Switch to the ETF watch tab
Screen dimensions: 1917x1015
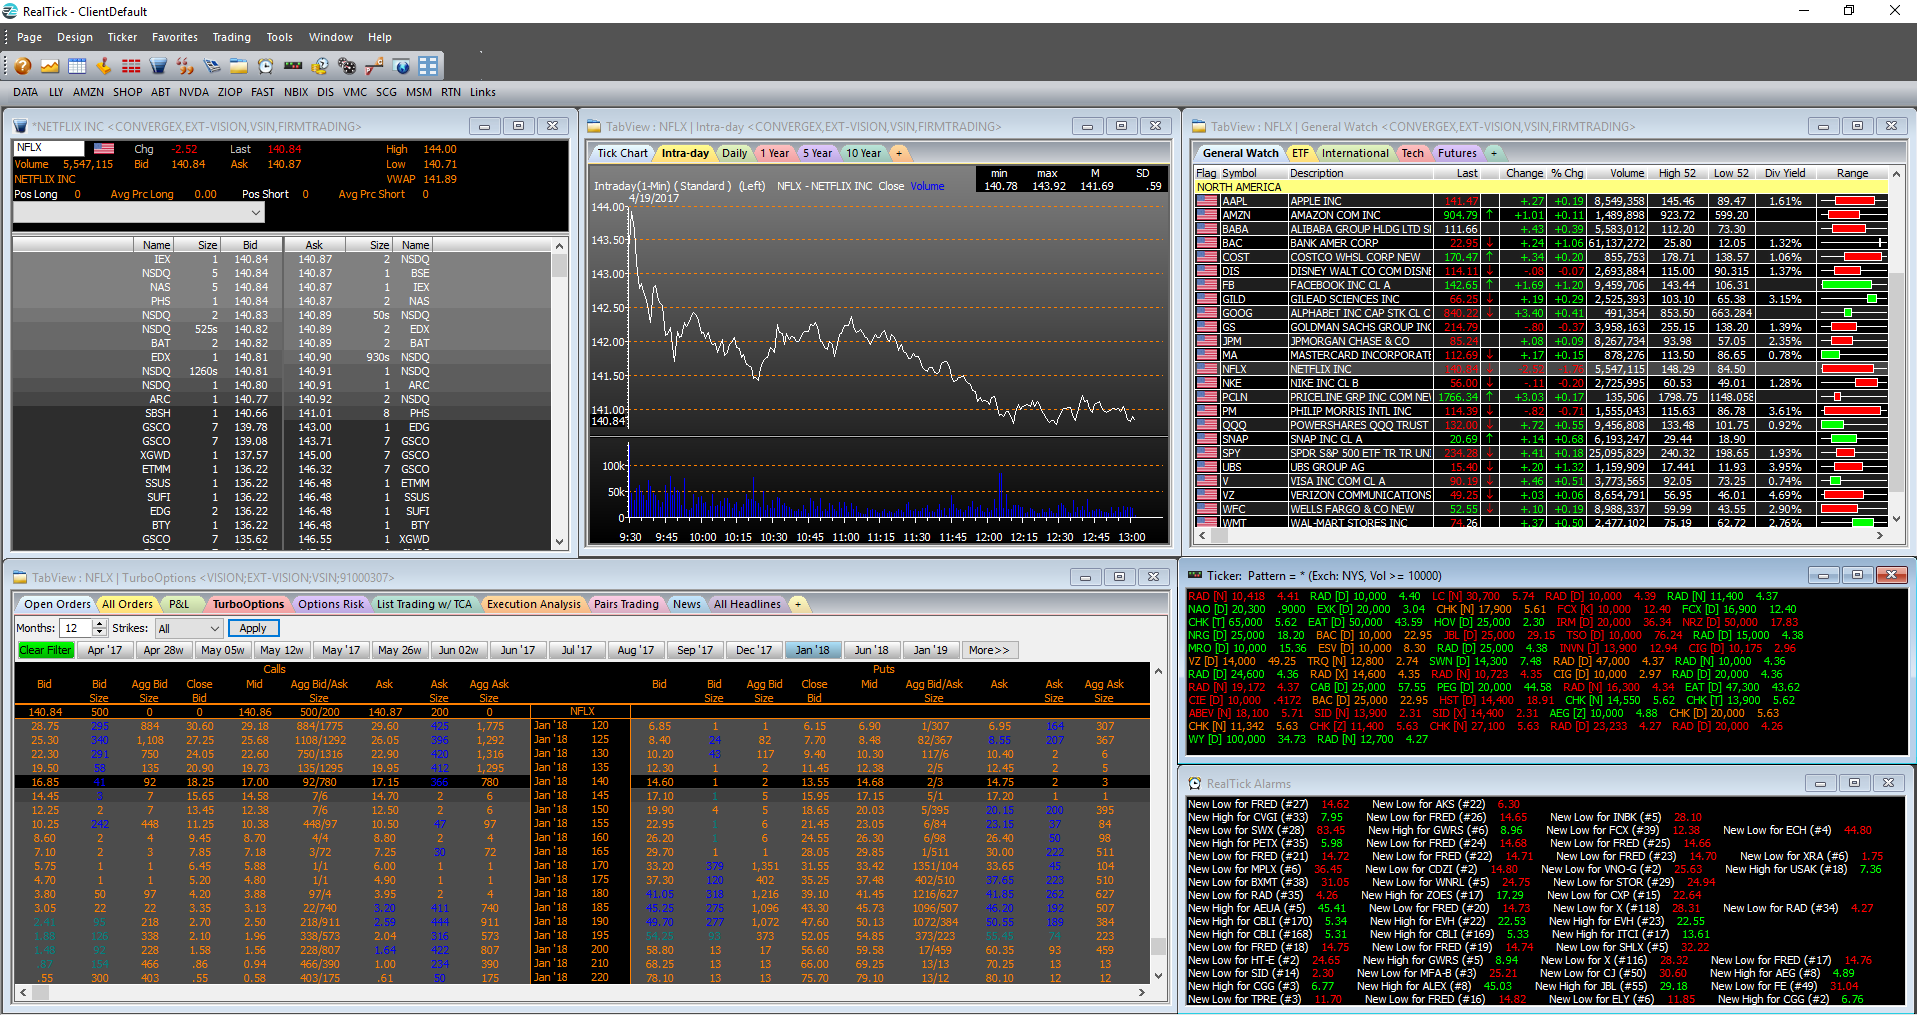(1300, 153)
